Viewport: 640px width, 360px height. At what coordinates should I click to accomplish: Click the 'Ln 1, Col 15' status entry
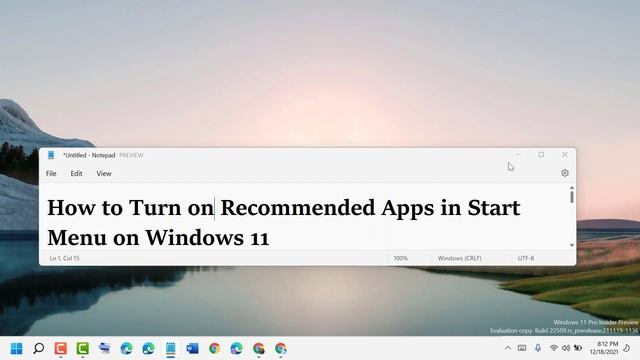coord(64,258)
